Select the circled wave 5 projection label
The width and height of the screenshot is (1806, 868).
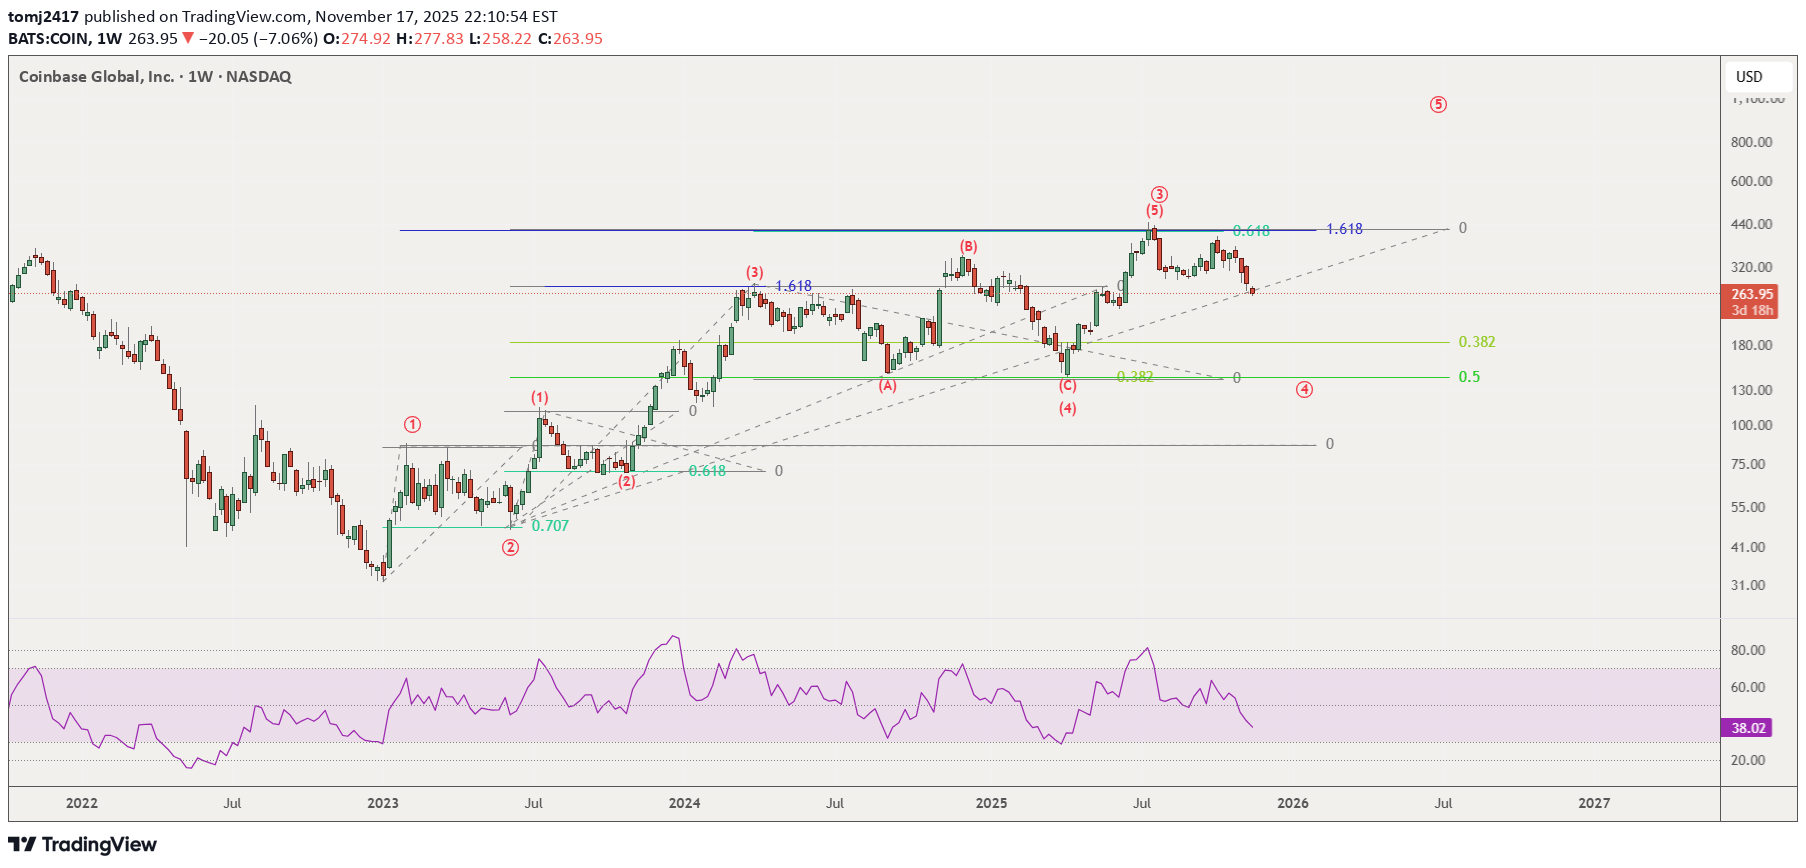pyautogui.click(x=1438, y=105)
